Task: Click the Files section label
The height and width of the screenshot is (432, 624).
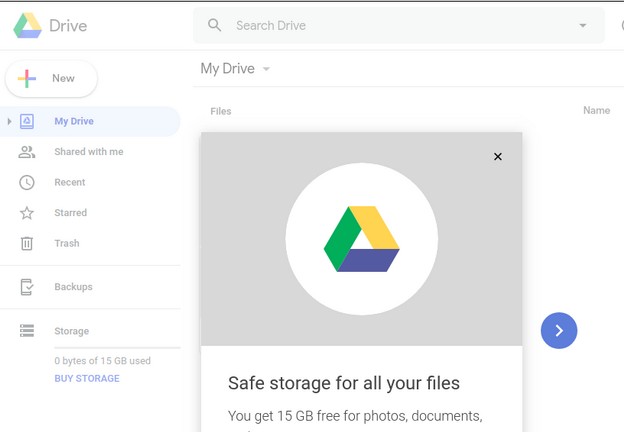Action: (x=221, y=111)
